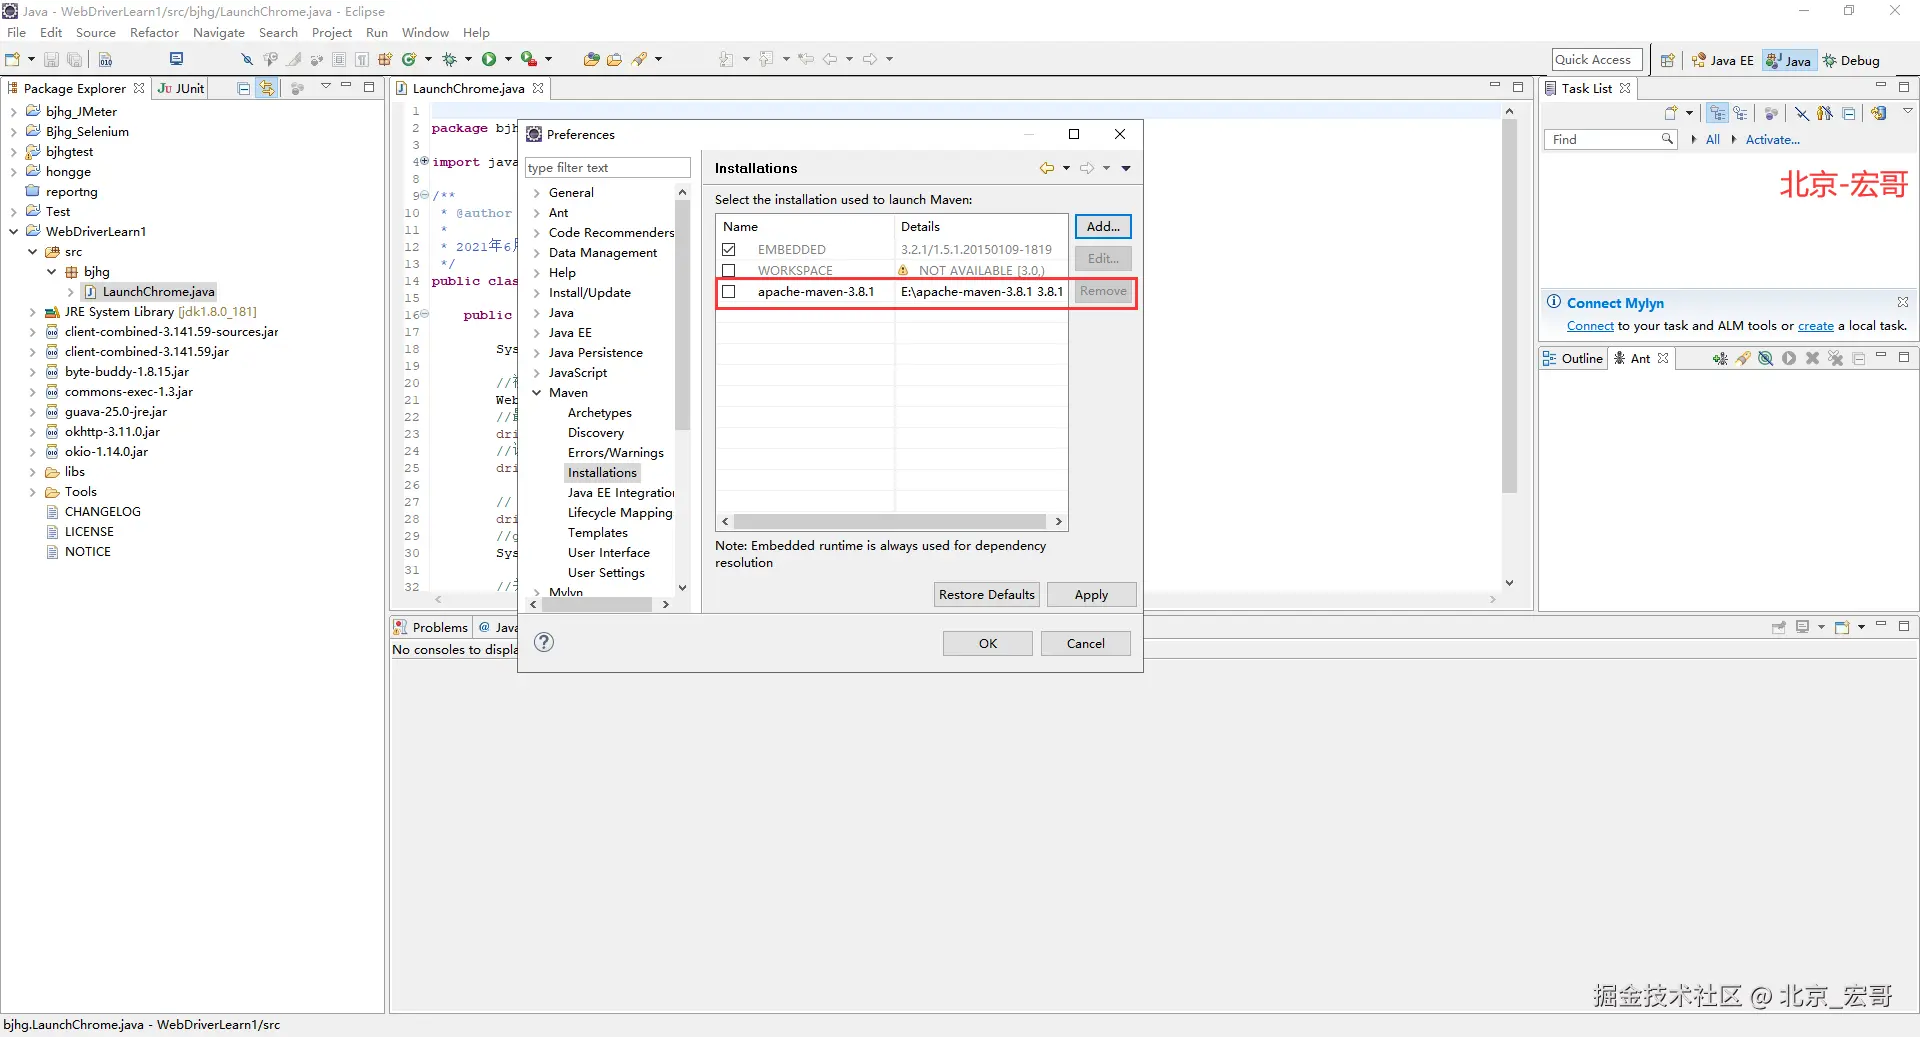The height and width of the screenshot is (1037, 1920).
Task: Toggle the Scheduled view in Task List
Action: [1741, 113]
